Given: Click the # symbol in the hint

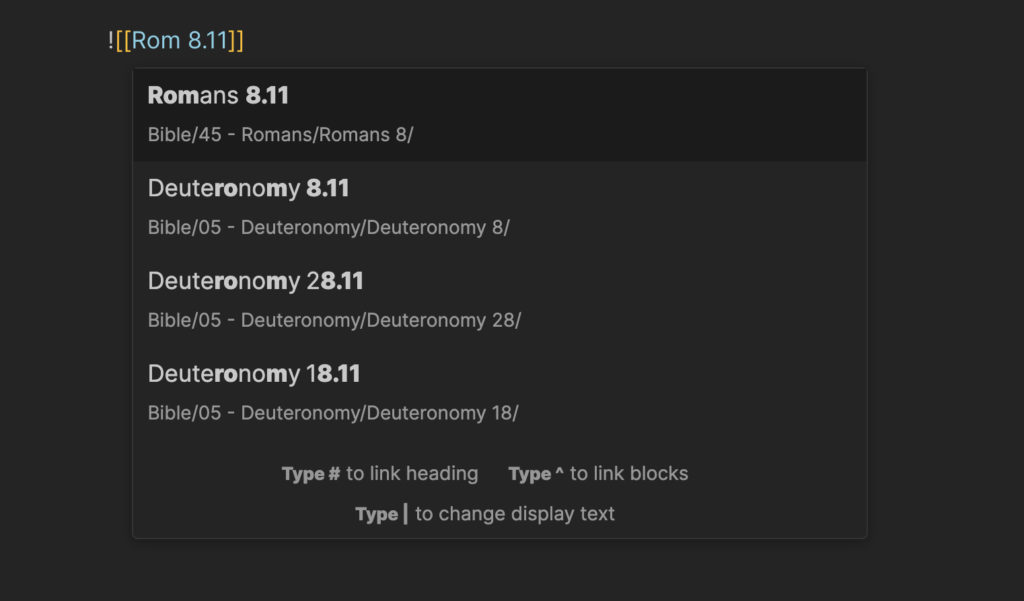Looking at the screenshot, I should tap(333, 474).
